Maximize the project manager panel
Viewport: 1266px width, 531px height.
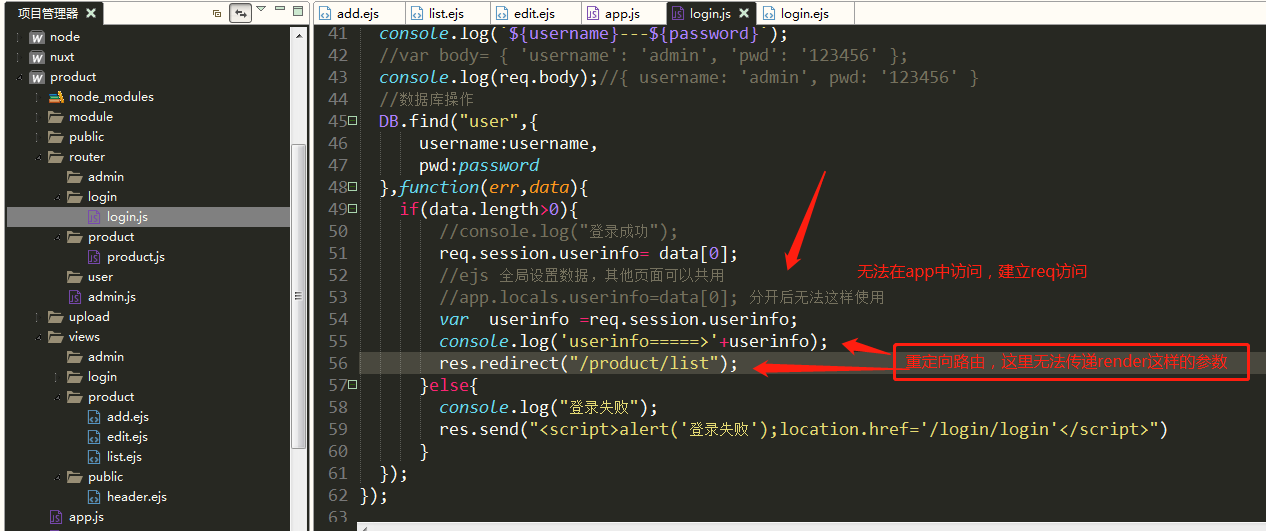click(x=298, y=11)
